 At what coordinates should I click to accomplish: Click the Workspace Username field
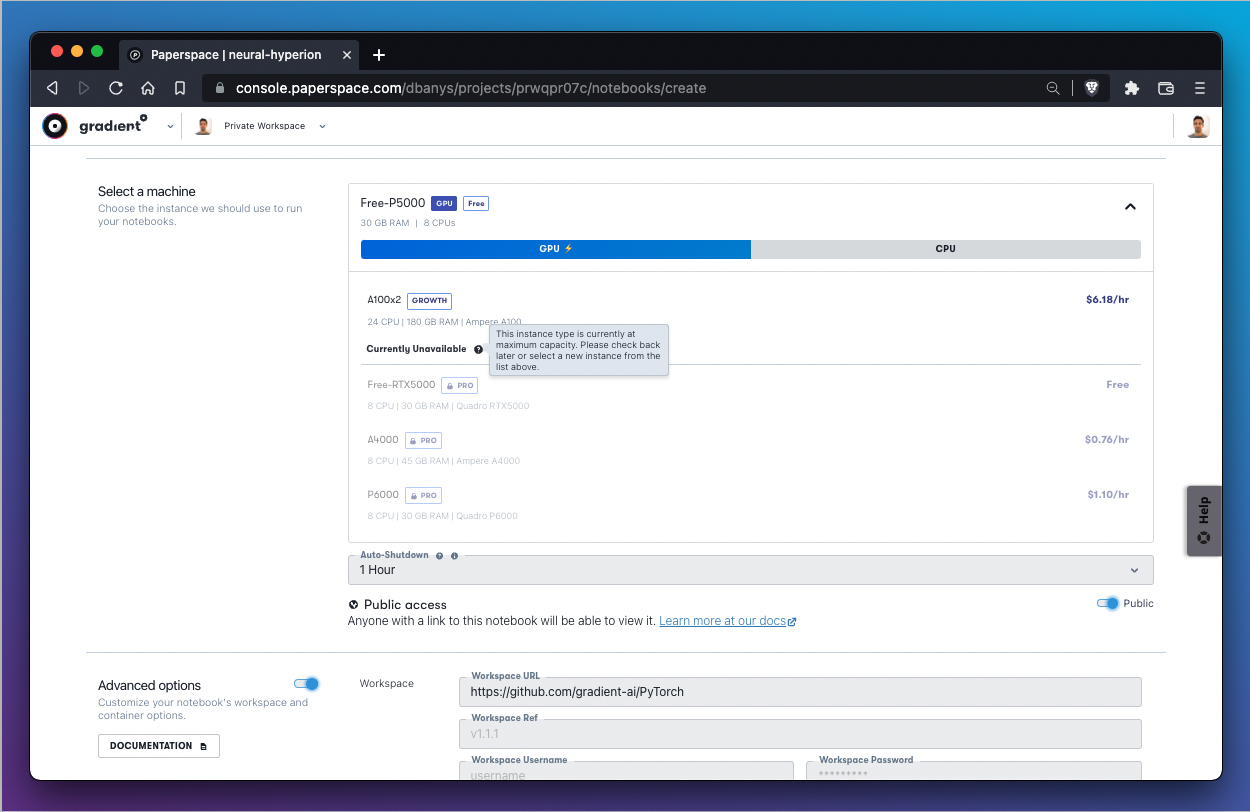626,771
